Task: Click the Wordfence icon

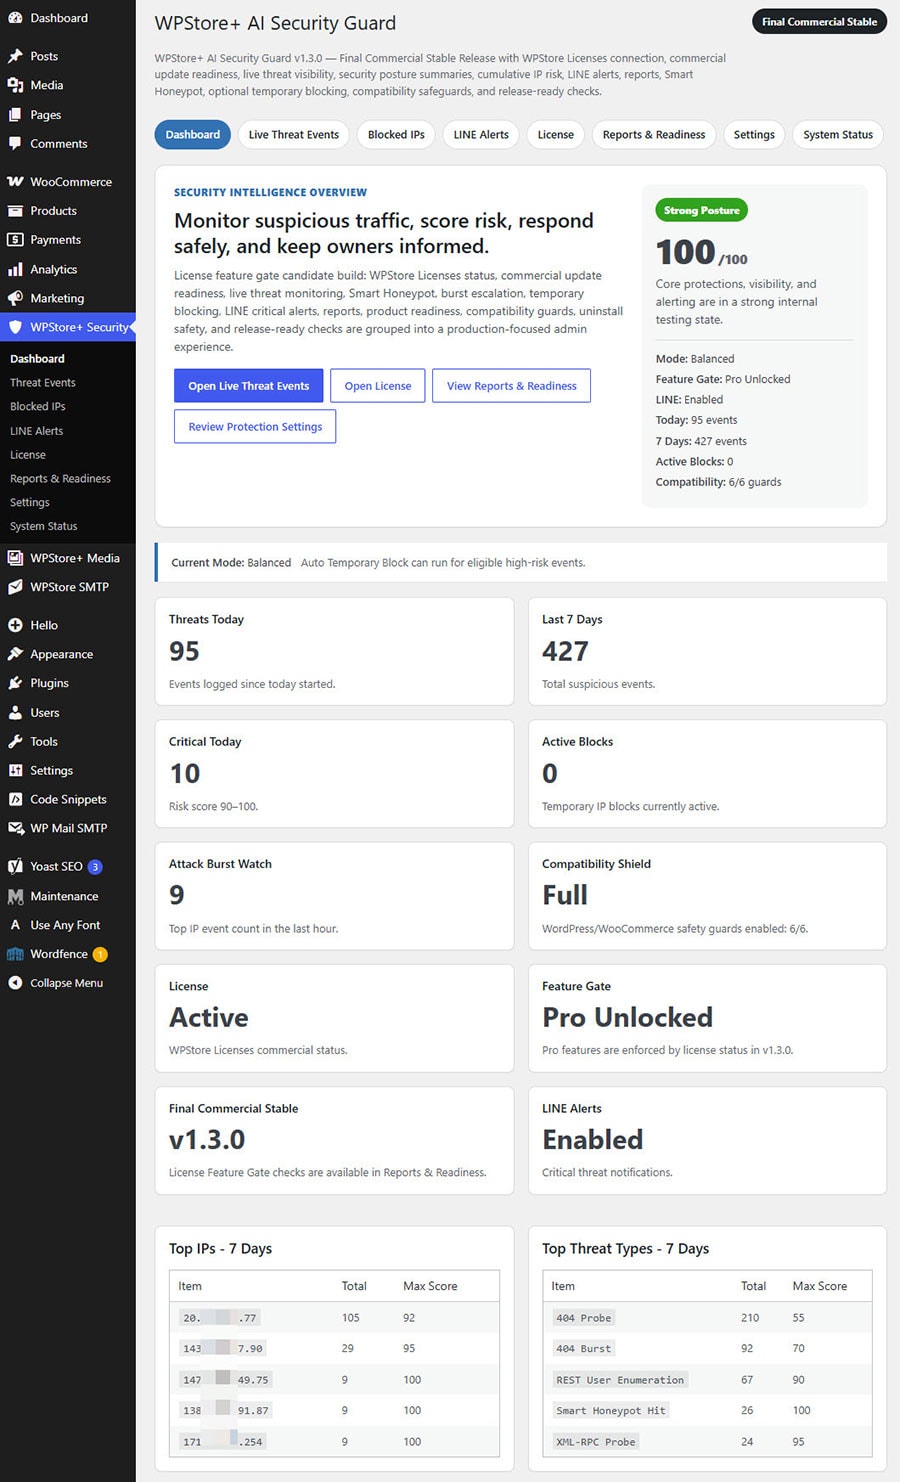Action: pos(15,954)
